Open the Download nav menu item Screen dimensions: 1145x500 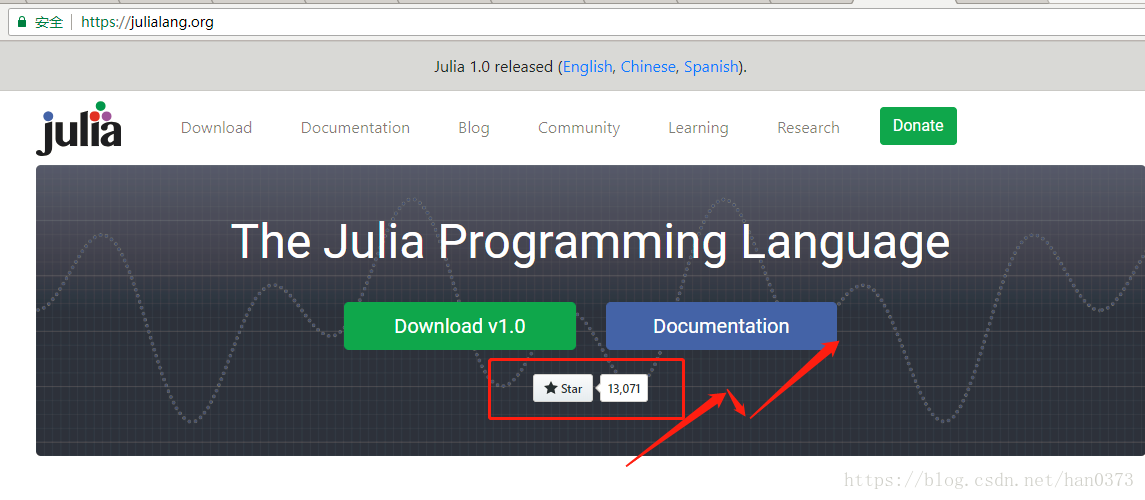click(x=216, y=128)
